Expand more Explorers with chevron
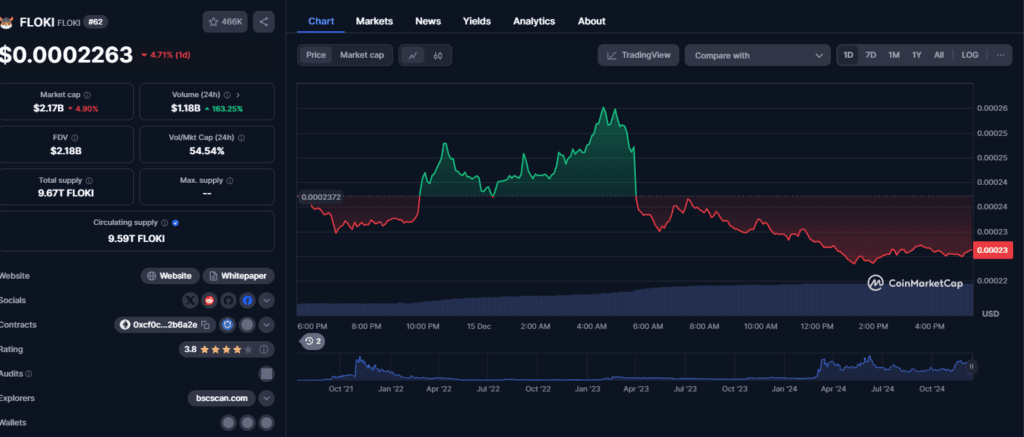 point(266,398)
